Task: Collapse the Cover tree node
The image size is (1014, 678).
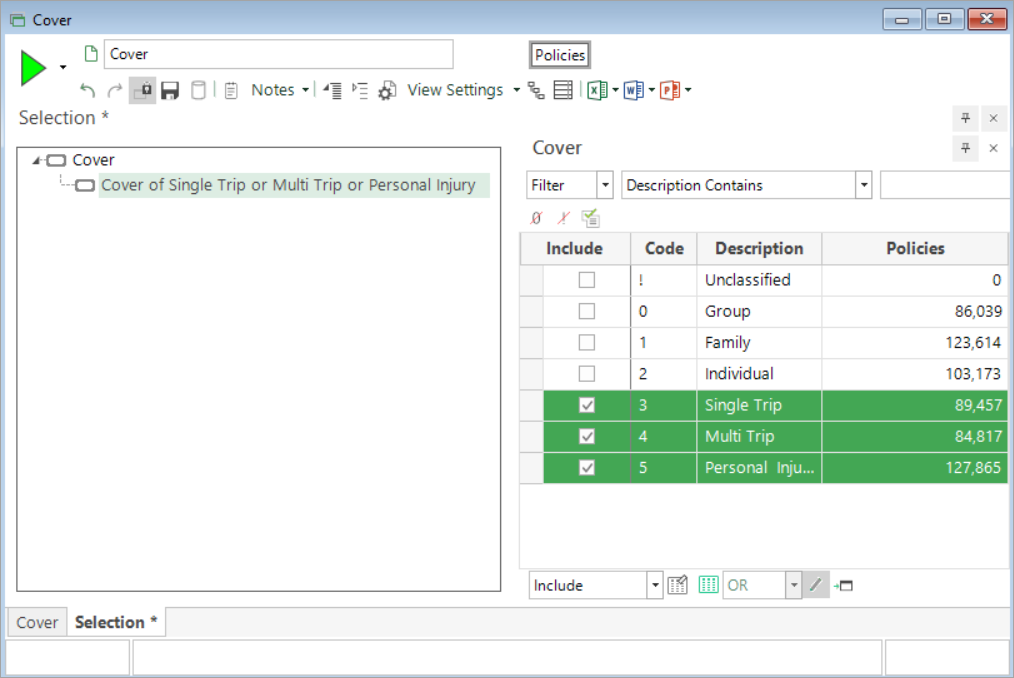Action: coord(36,160)
